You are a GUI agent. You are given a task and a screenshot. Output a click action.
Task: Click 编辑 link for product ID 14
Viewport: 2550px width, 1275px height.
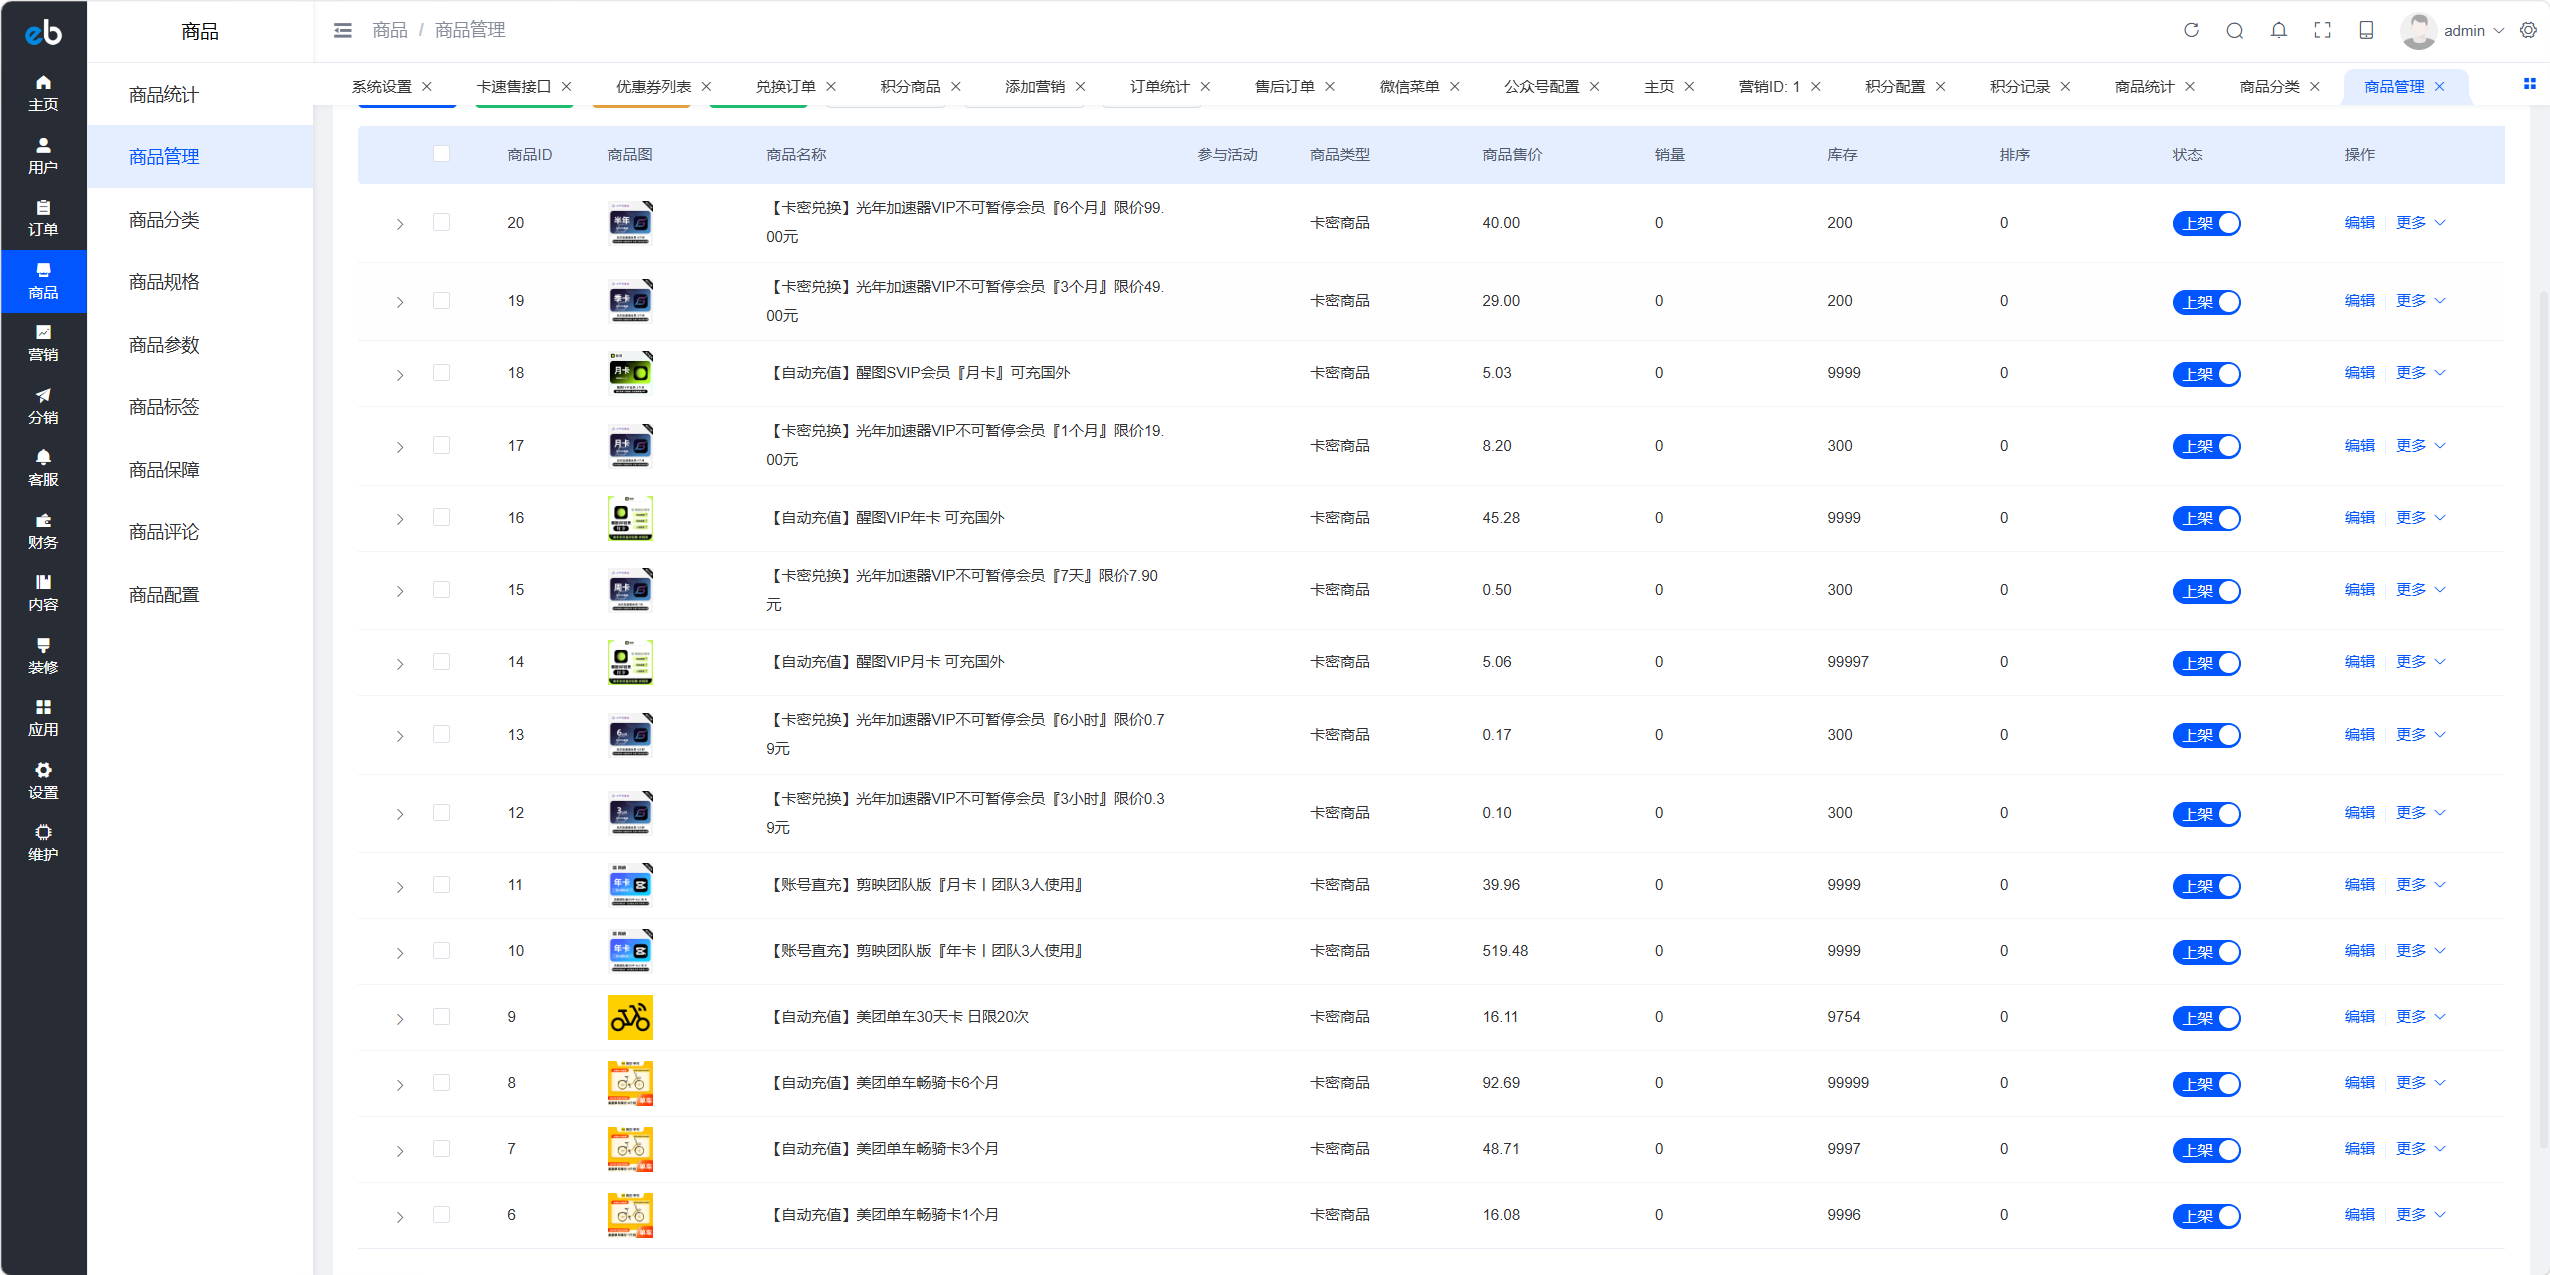(x=2359, y=661)
